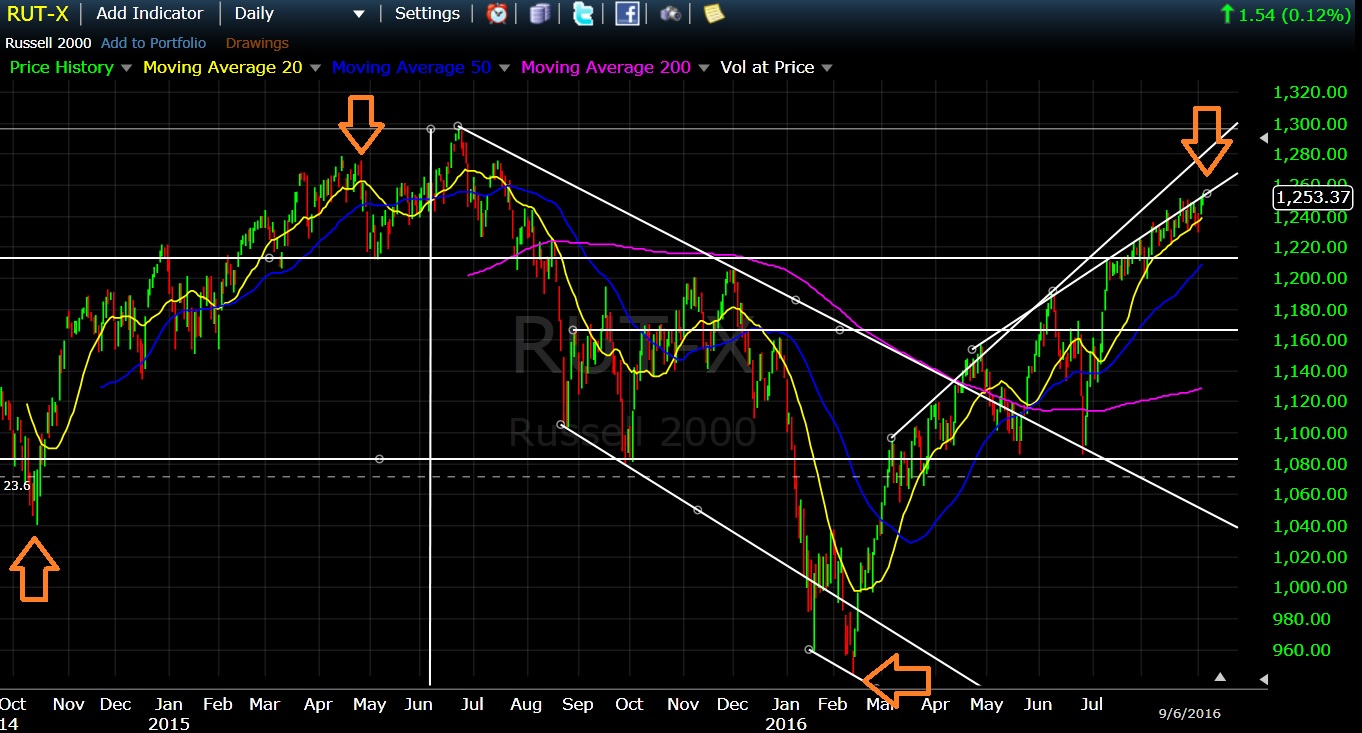The image size is (1362, 733).
Task: Click the camera snapshot icon
Action: (670, 14)
